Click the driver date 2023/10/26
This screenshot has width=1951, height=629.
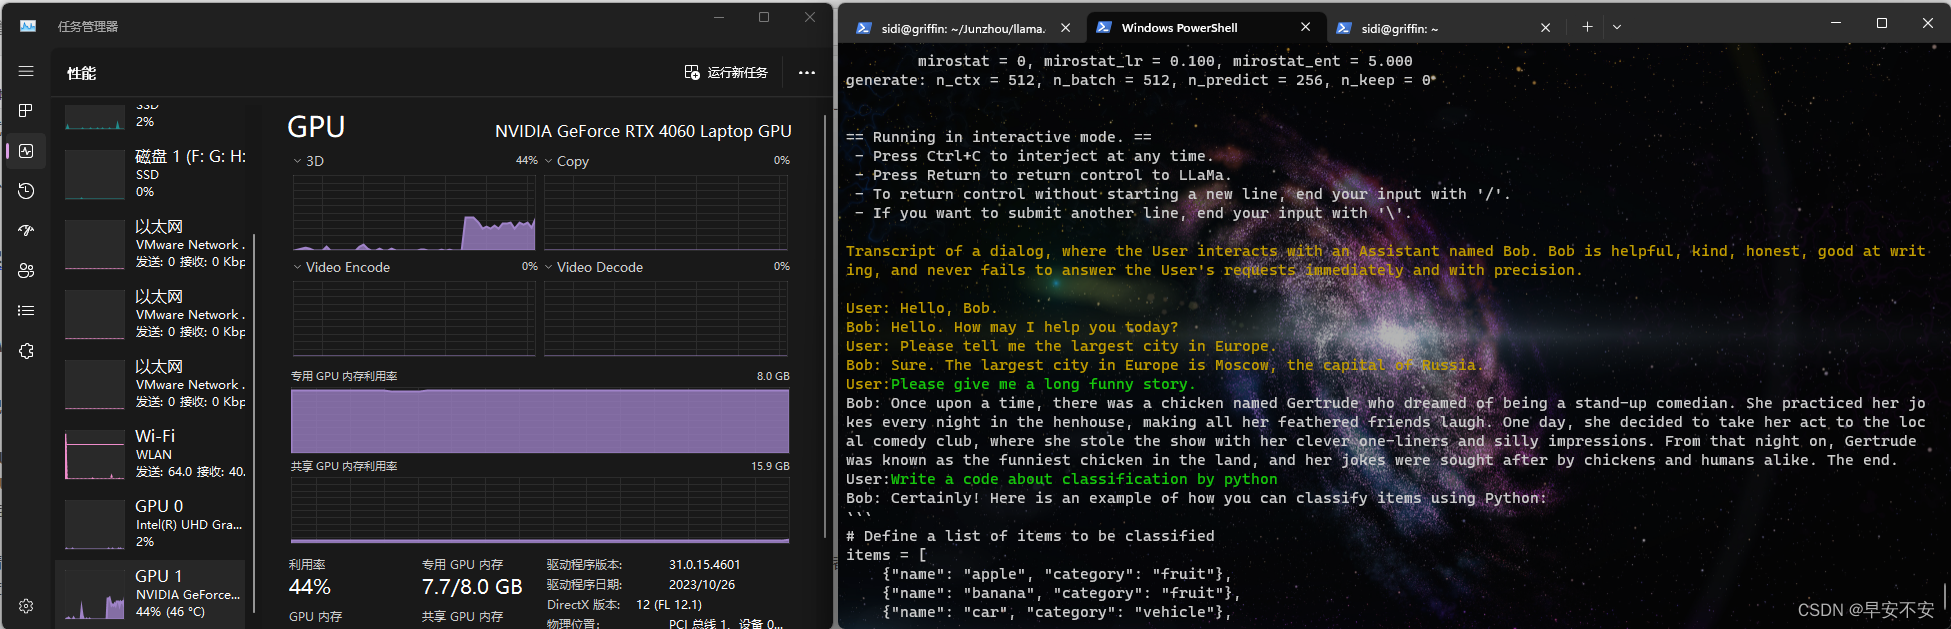(702, 585)
